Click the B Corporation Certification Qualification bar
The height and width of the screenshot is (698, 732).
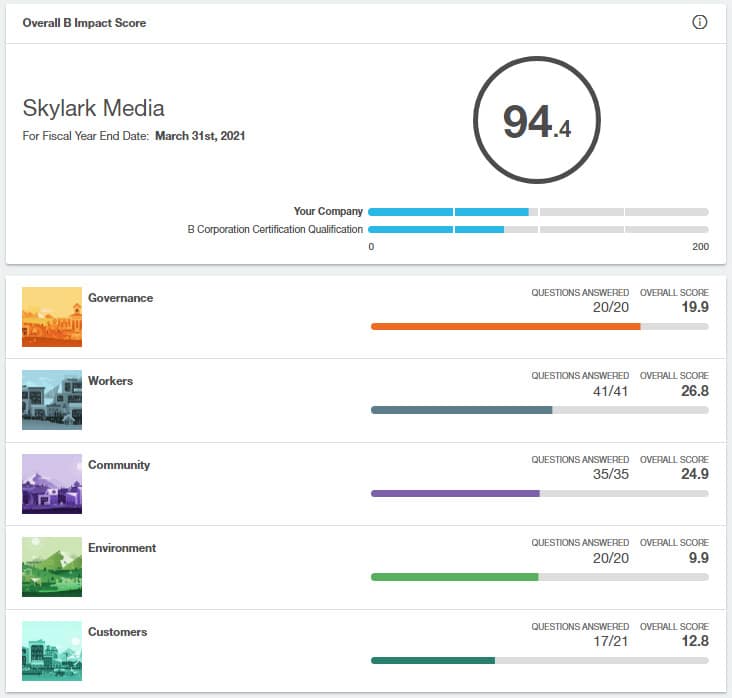click(x=538, y=230)
